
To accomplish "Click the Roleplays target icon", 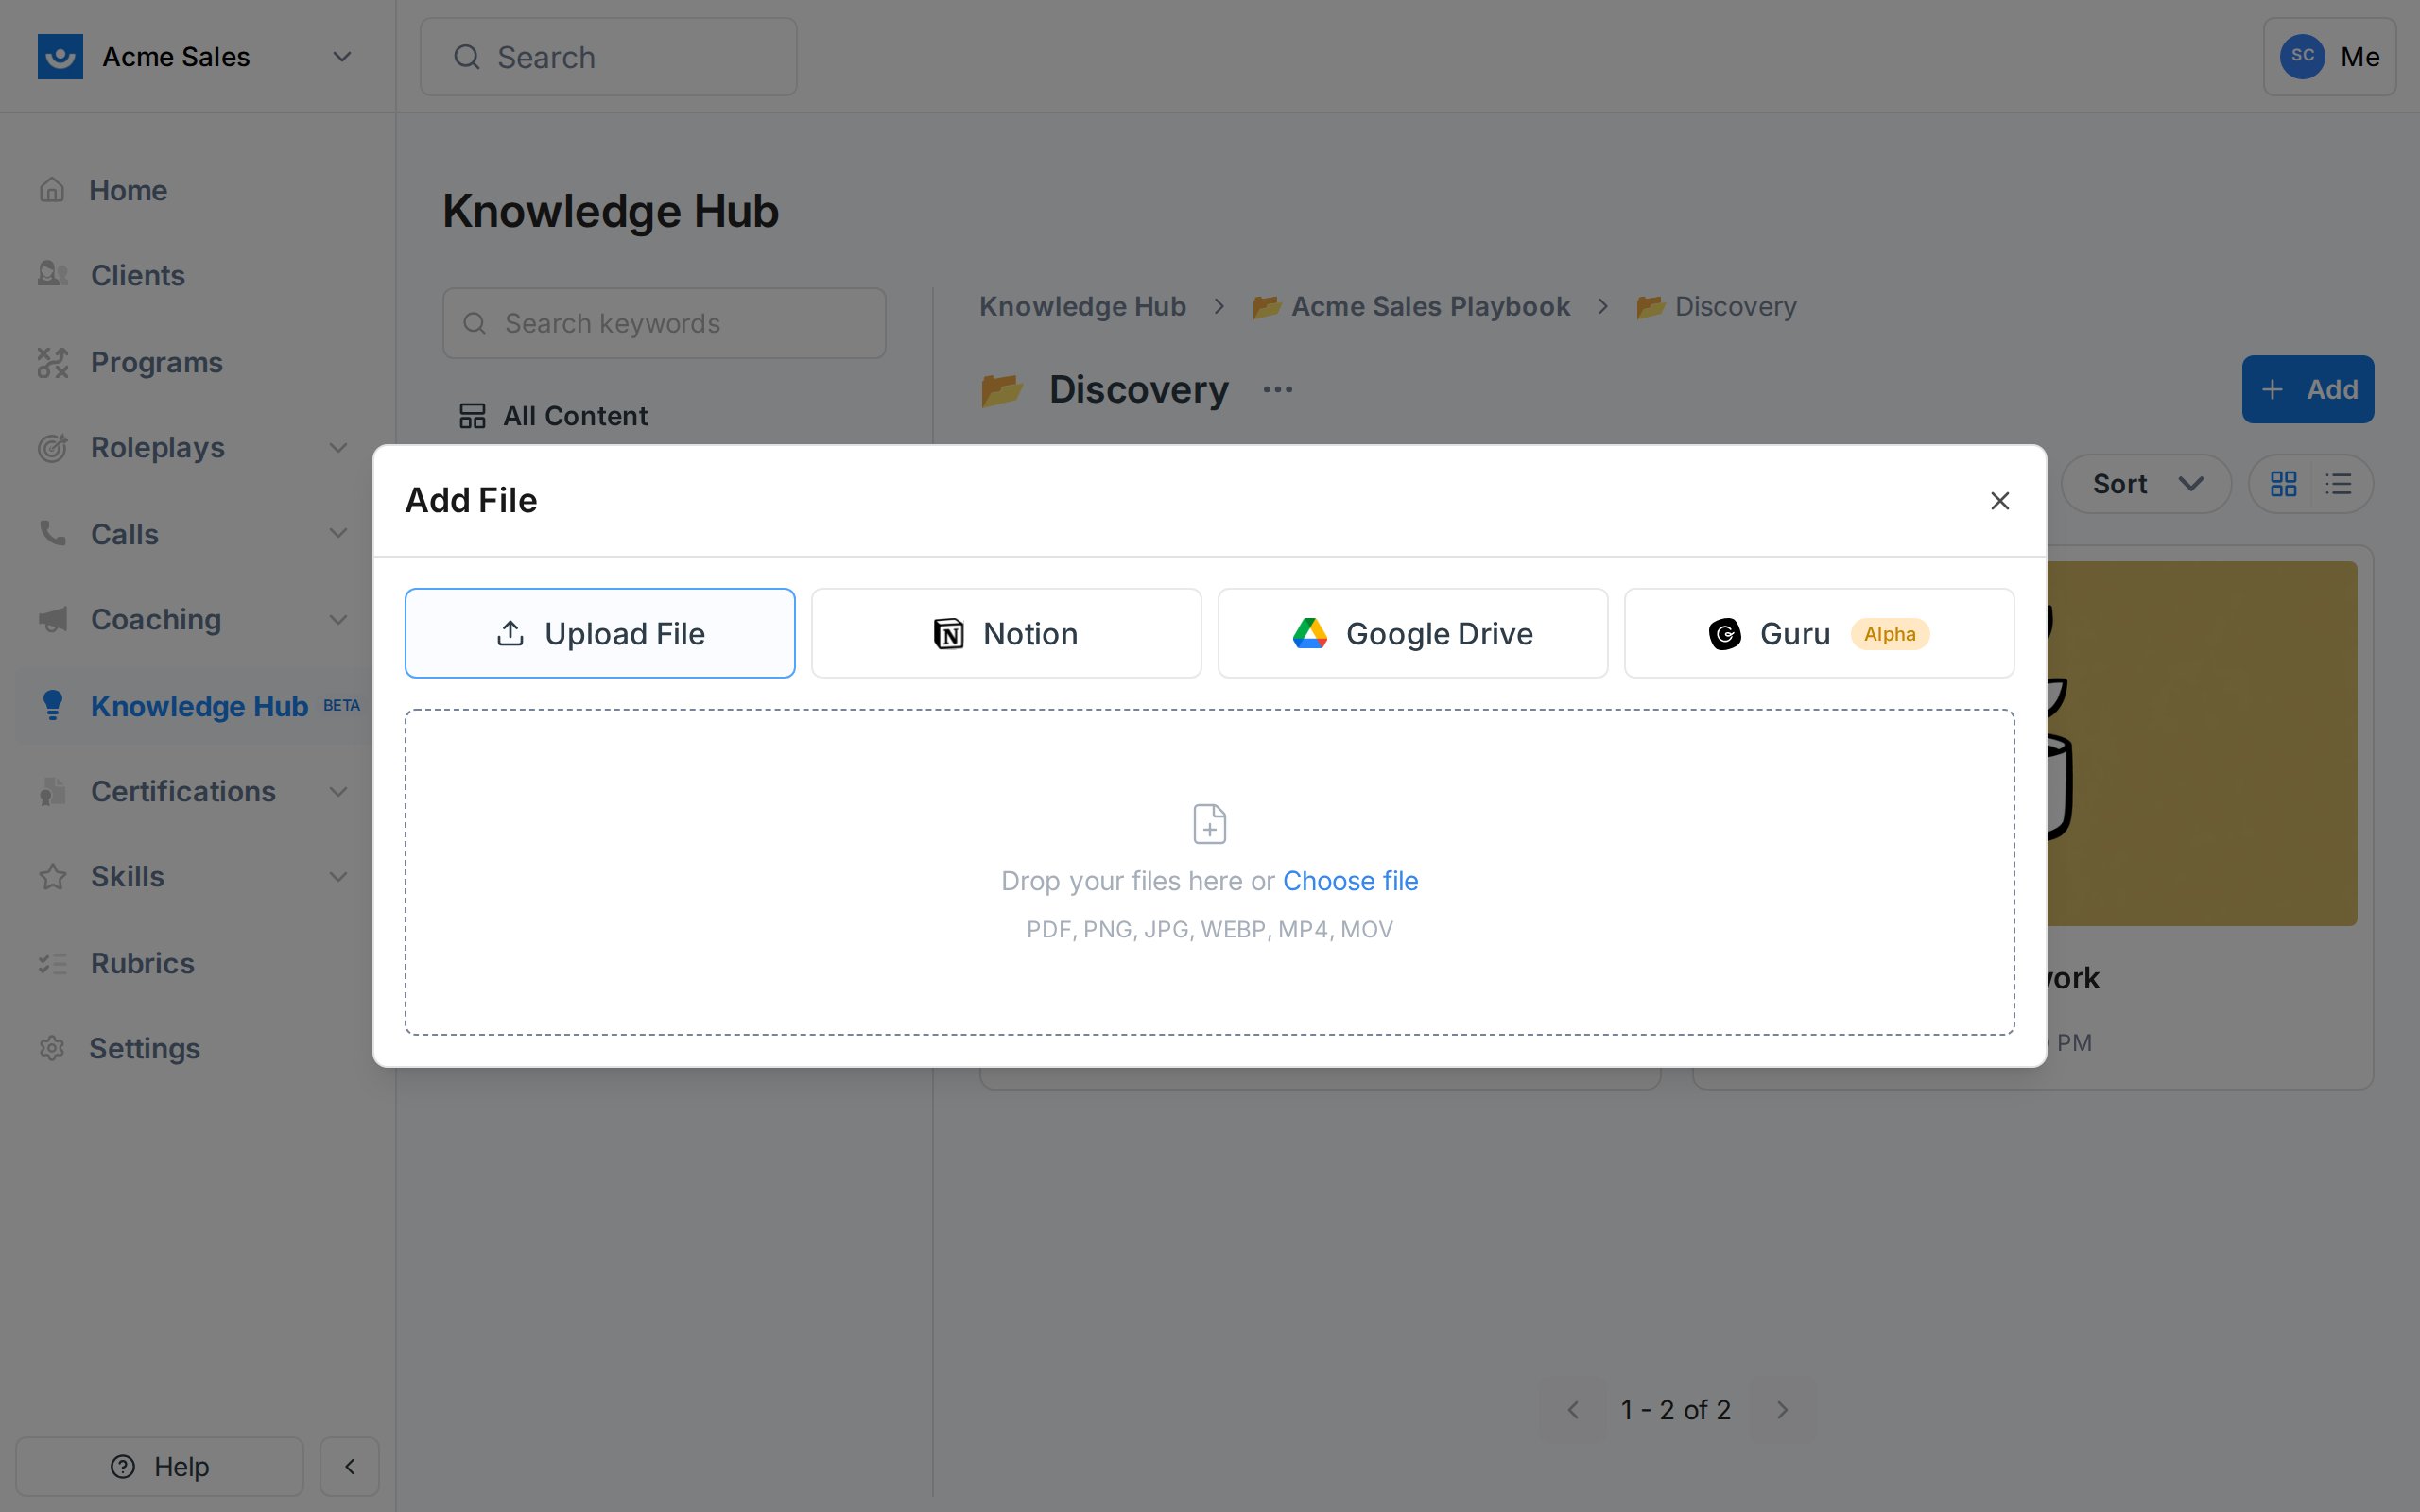I will click(52, 448).
